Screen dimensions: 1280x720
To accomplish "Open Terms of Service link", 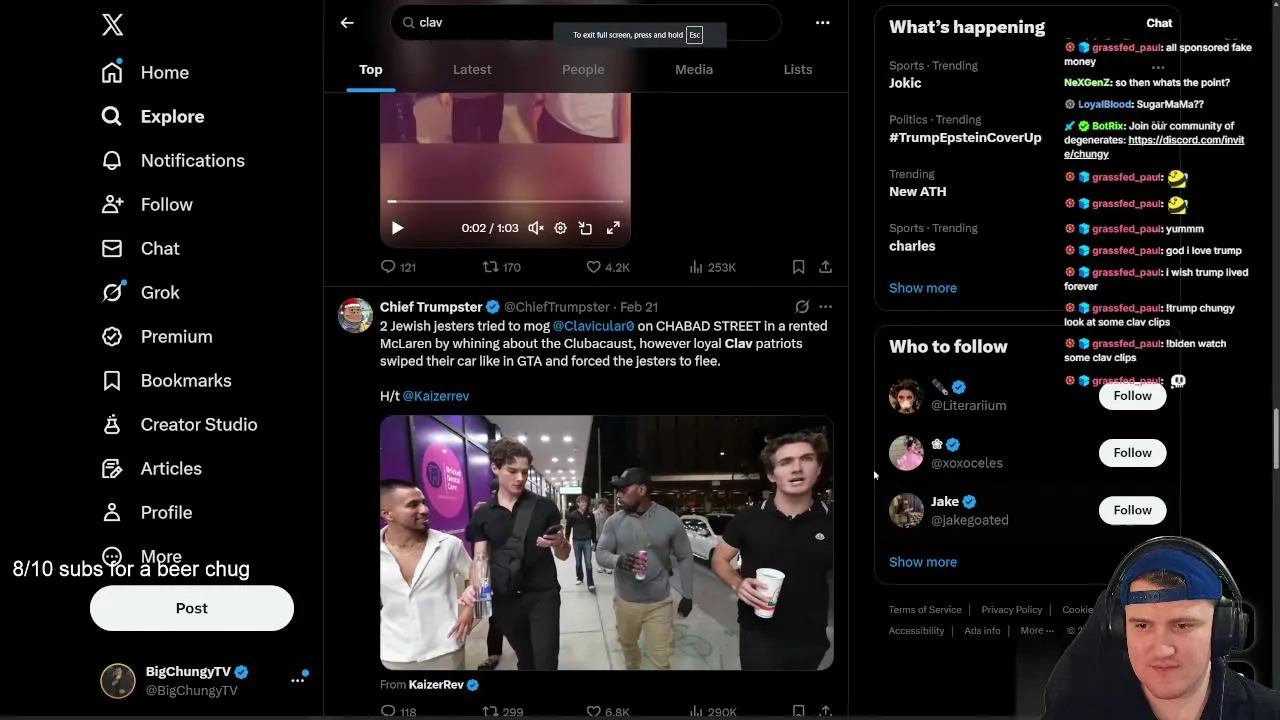I will tap(925, 610).
